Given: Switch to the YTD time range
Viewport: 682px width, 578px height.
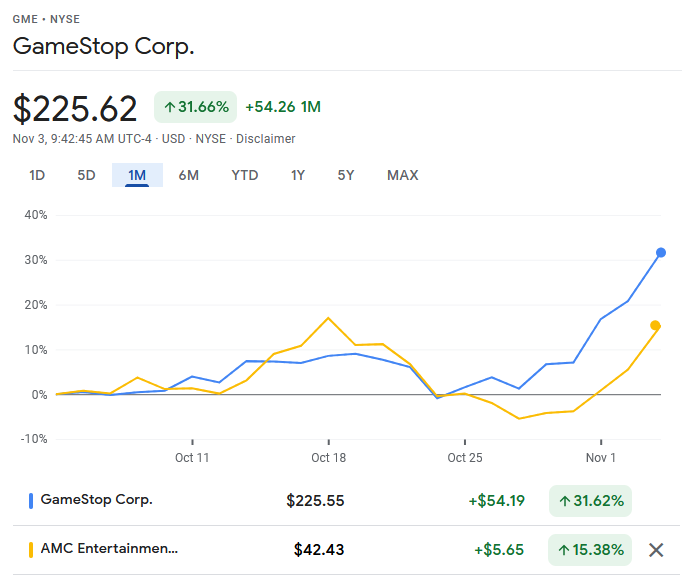Looking at the screenshot, I should (x=244, y=175).
